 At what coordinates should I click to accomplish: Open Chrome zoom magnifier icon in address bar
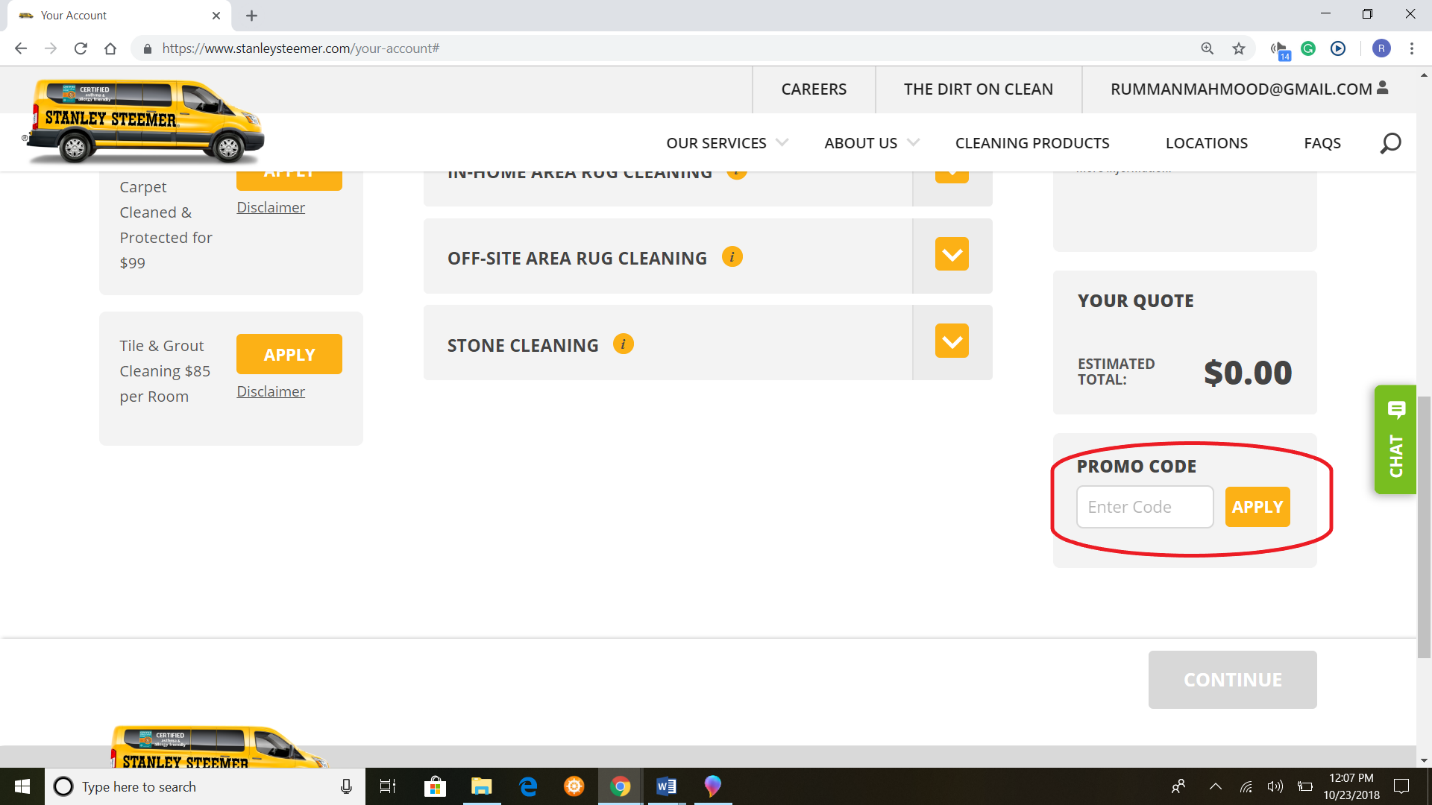point(1207,48)
